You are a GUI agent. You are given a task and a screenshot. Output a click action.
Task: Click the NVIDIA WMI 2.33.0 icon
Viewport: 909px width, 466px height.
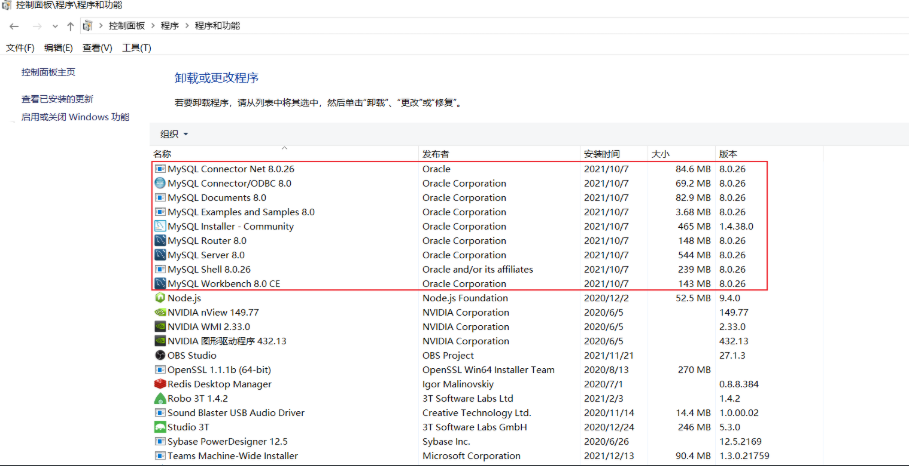pyautogui.click(x=161, y=327)
